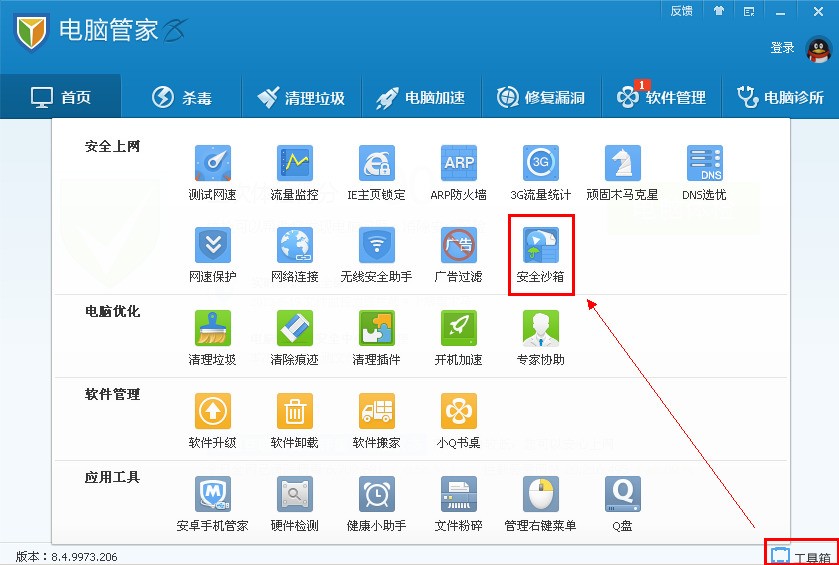Click the 反馈 feedback button
839x565 pixels.
[x=682, y=11]
